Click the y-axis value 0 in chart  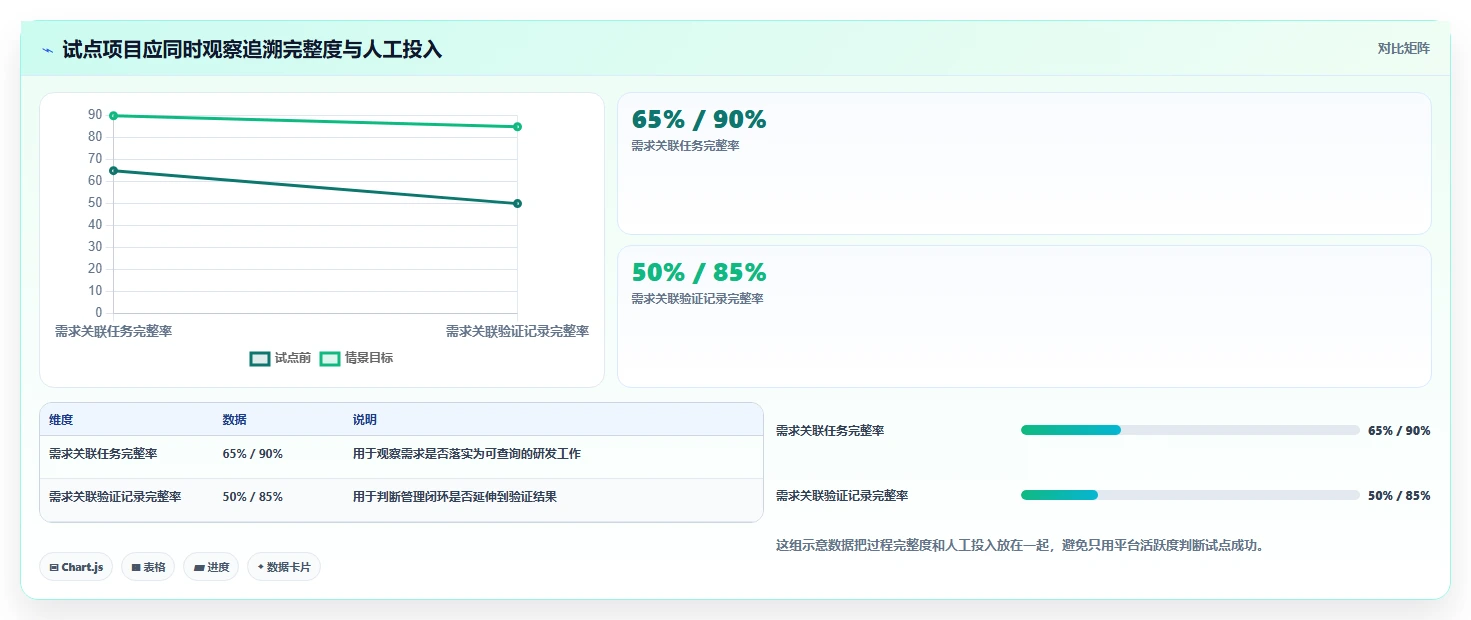tap(99, 313)
